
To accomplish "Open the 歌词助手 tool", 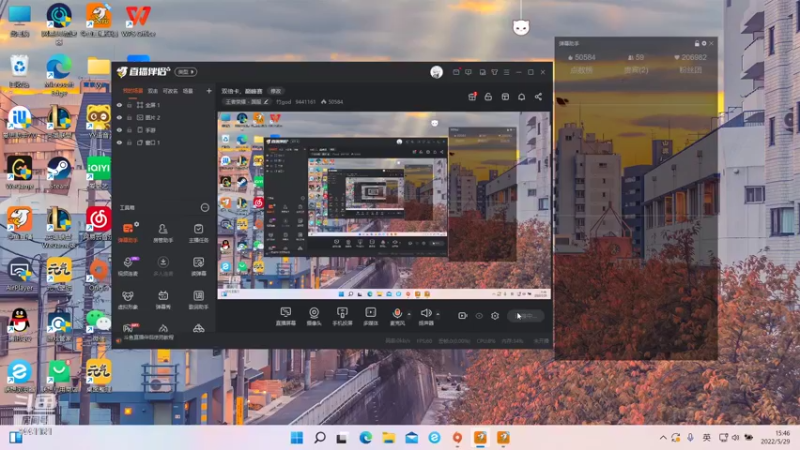I will click(x=198, y=299).
